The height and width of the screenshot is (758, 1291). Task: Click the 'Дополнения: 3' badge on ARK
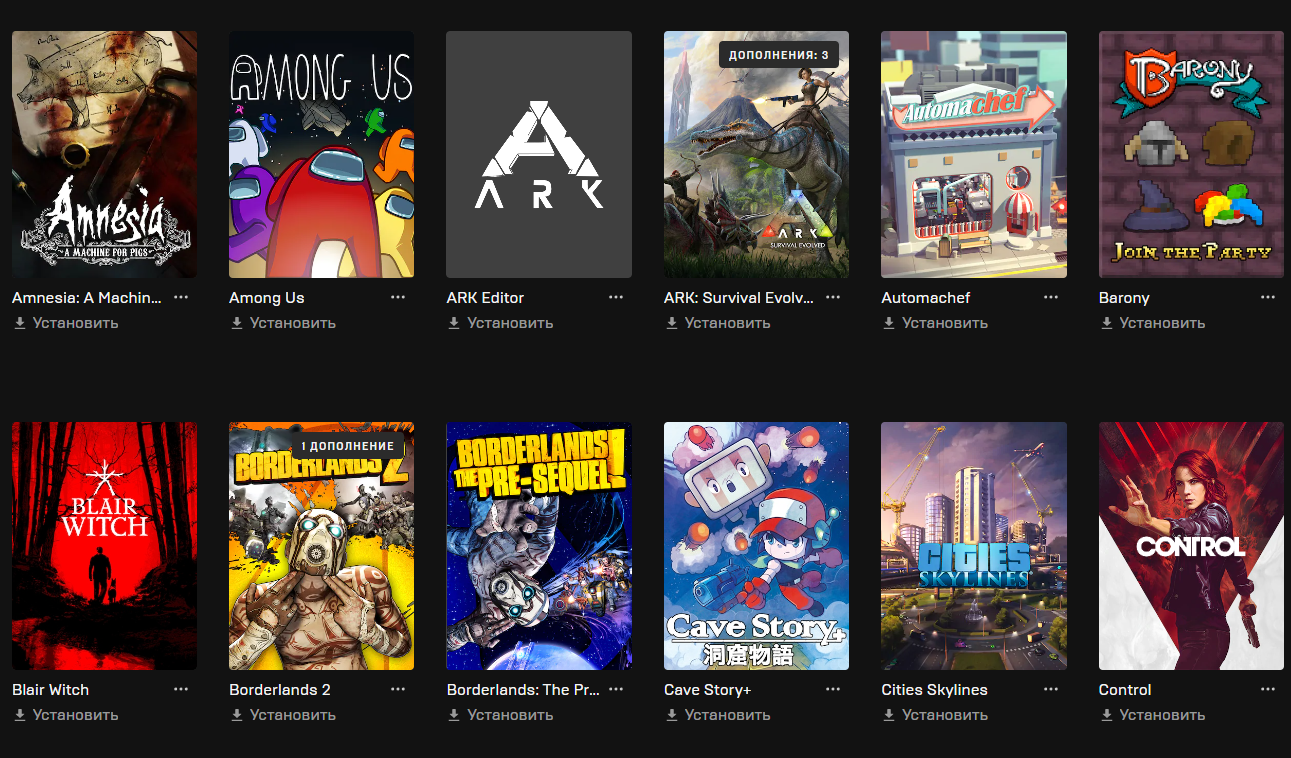click(779, 54)
